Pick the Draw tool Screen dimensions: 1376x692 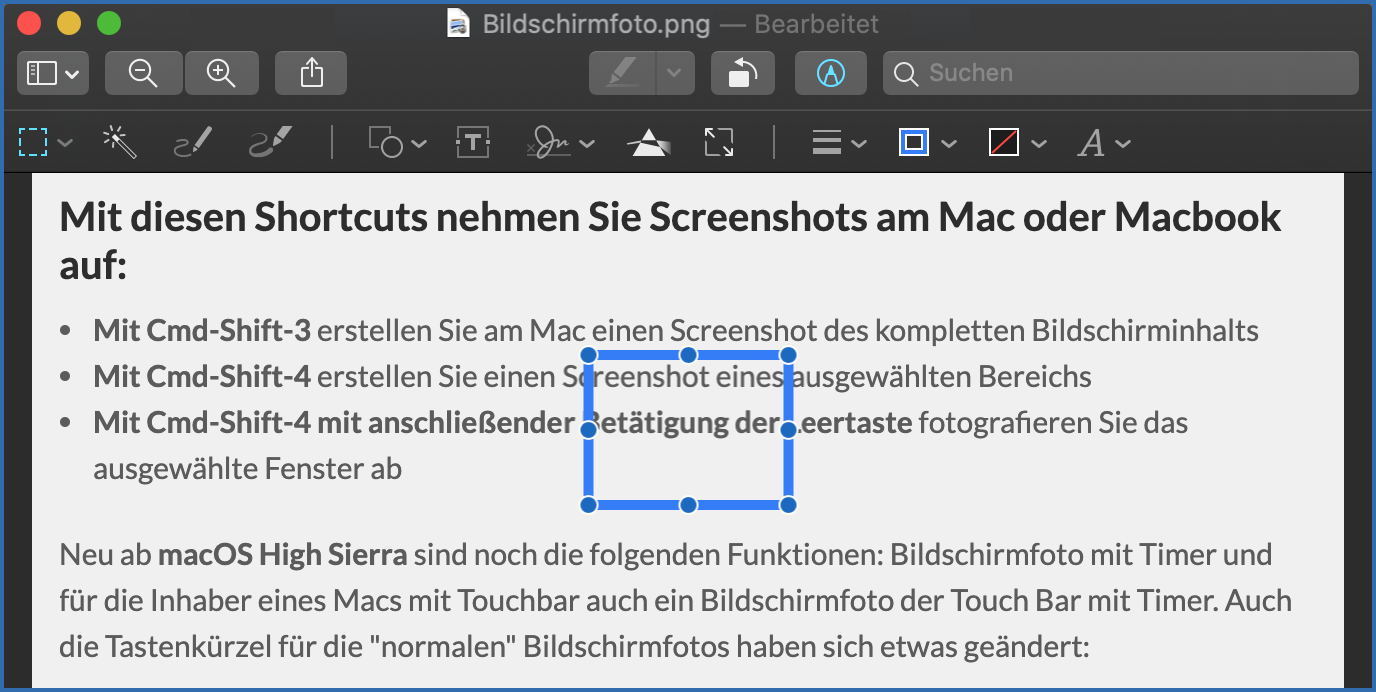[x=268, y=142]
